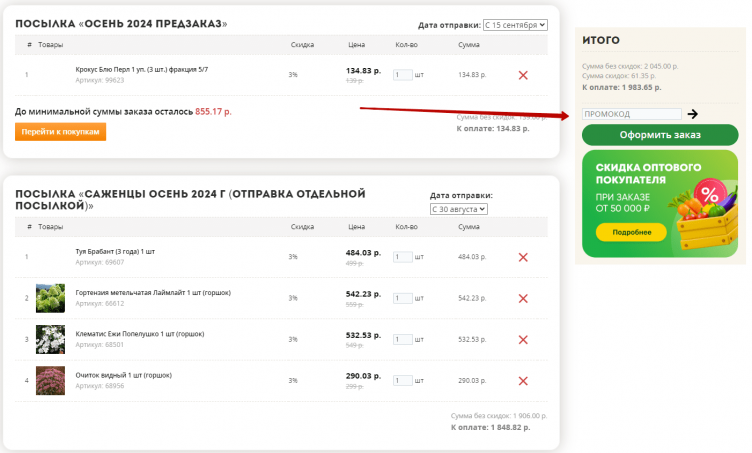The image size is (752, 453).
Task: Expand shipping date dropdown 'С 30 августа'
Action: click(458, 209)
